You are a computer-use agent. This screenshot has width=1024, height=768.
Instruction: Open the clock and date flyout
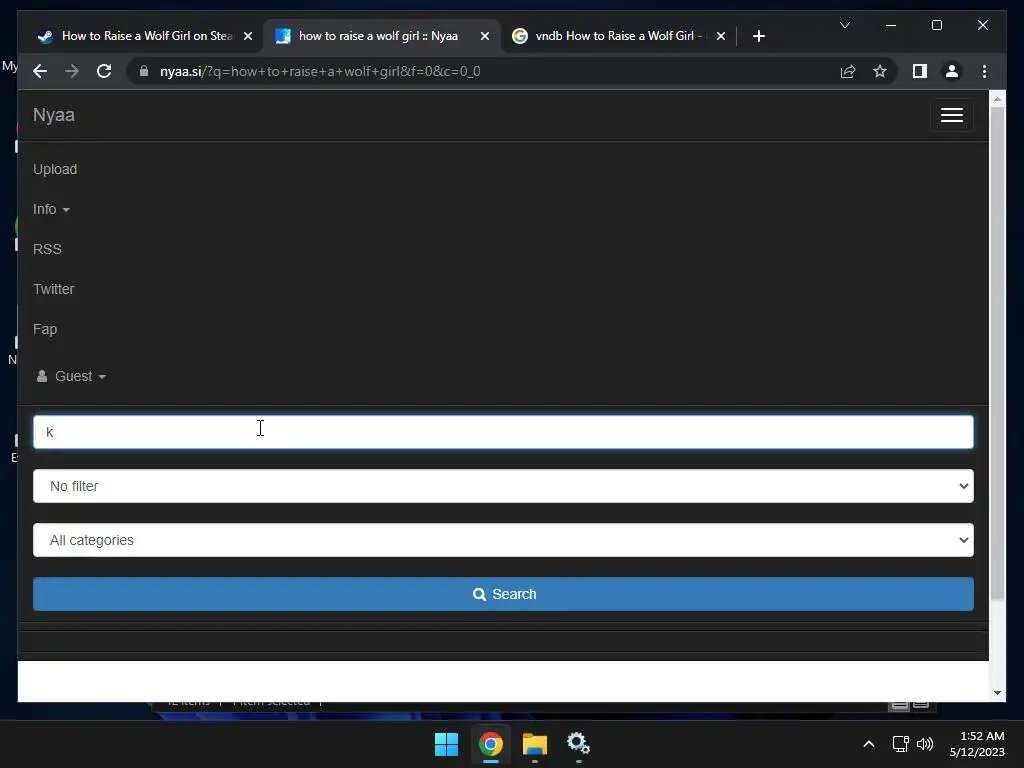977,744
